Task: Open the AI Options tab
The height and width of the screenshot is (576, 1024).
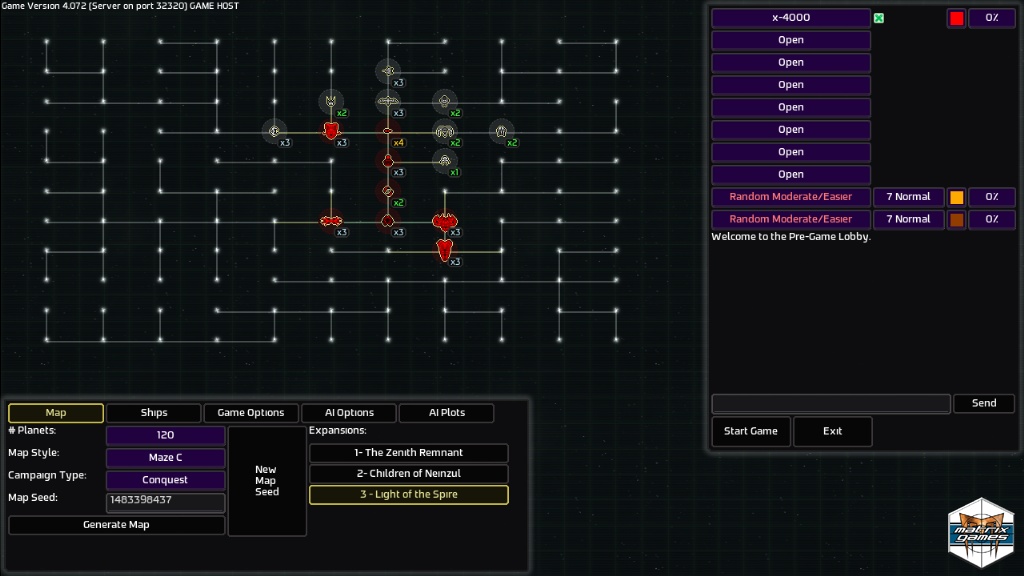Action: tap(349, 413)
